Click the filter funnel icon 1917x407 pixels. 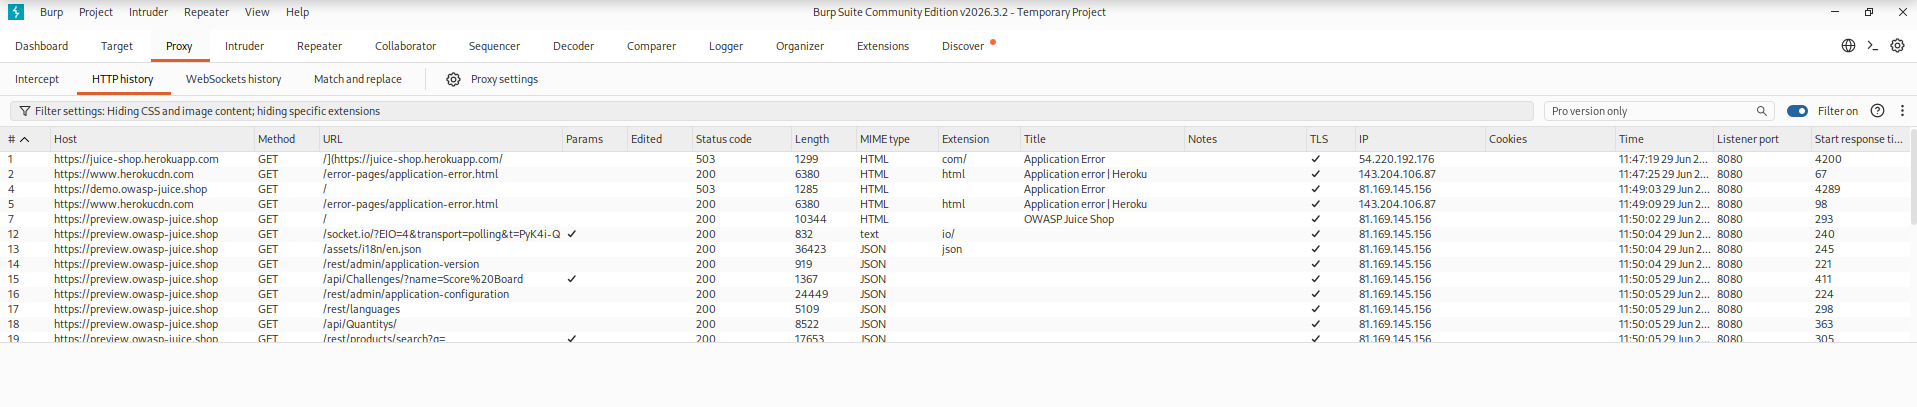(x=25, y=111)
